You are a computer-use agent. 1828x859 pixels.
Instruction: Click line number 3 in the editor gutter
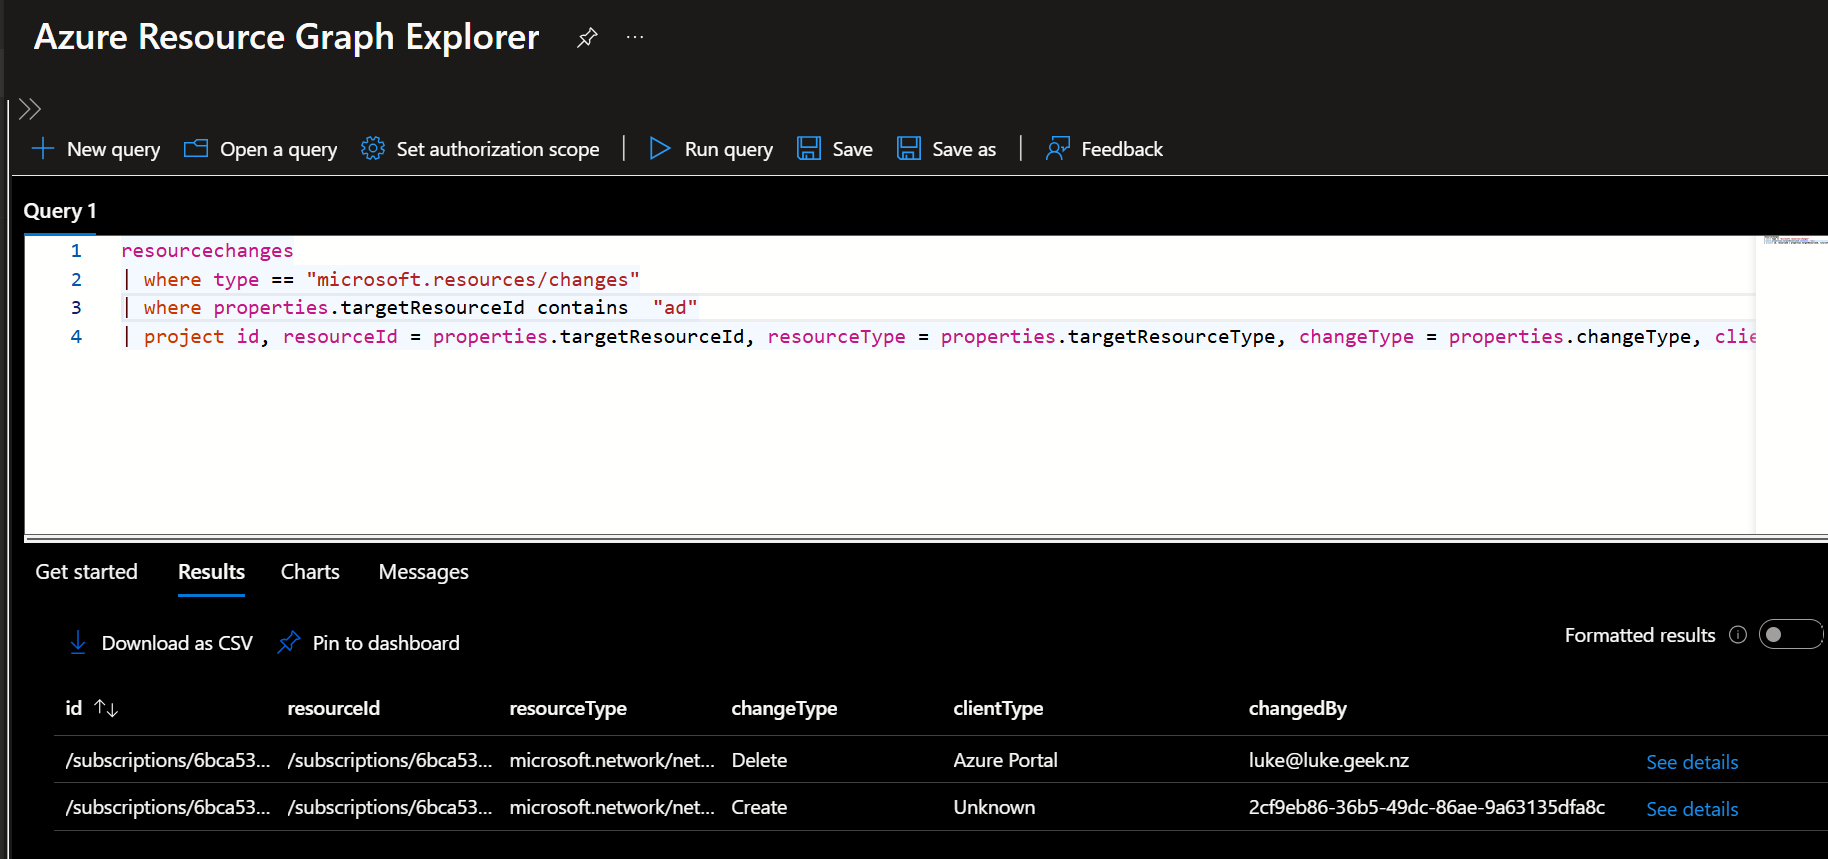[x=76, y=308]
